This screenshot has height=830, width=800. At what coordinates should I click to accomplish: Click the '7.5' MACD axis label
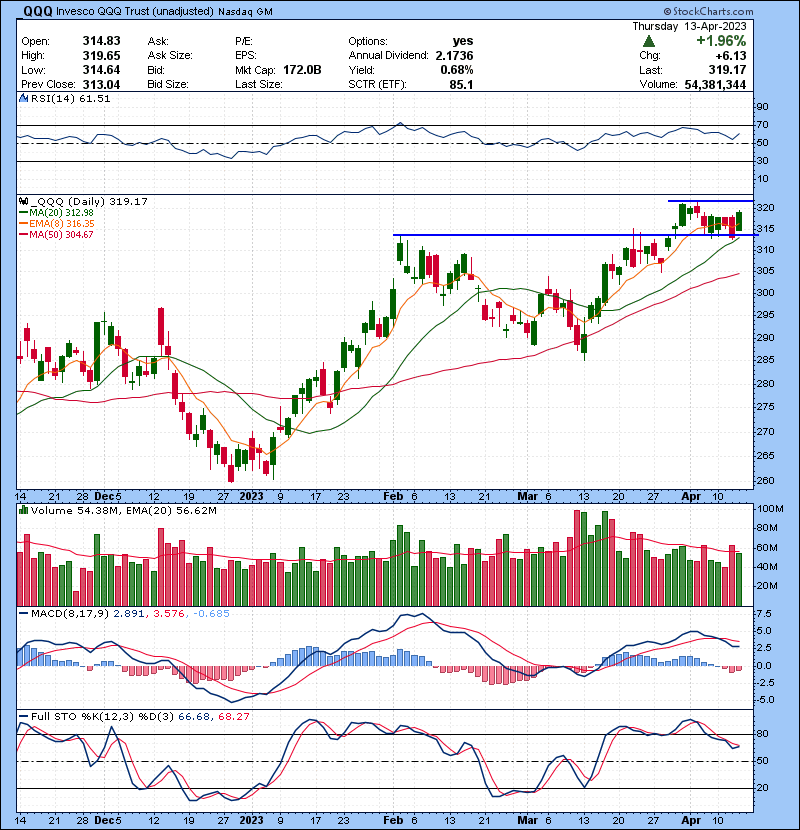765,614
